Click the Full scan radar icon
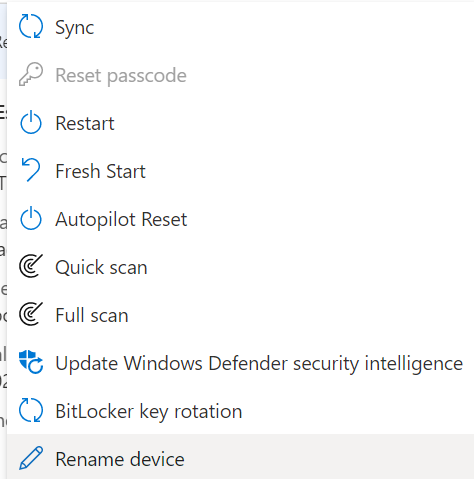 click(x=31, y=314)
